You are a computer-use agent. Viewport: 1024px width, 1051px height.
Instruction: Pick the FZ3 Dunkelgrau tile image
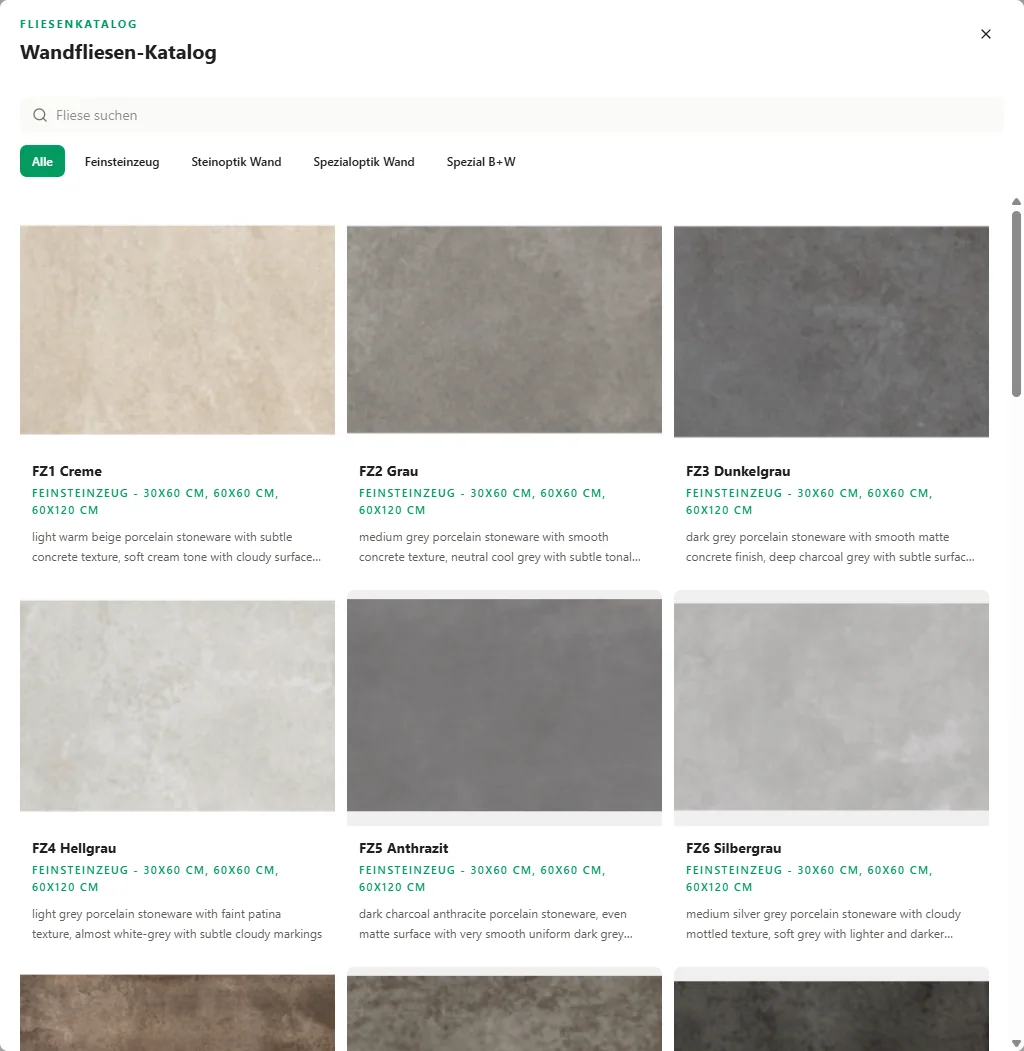pos(832,331)
